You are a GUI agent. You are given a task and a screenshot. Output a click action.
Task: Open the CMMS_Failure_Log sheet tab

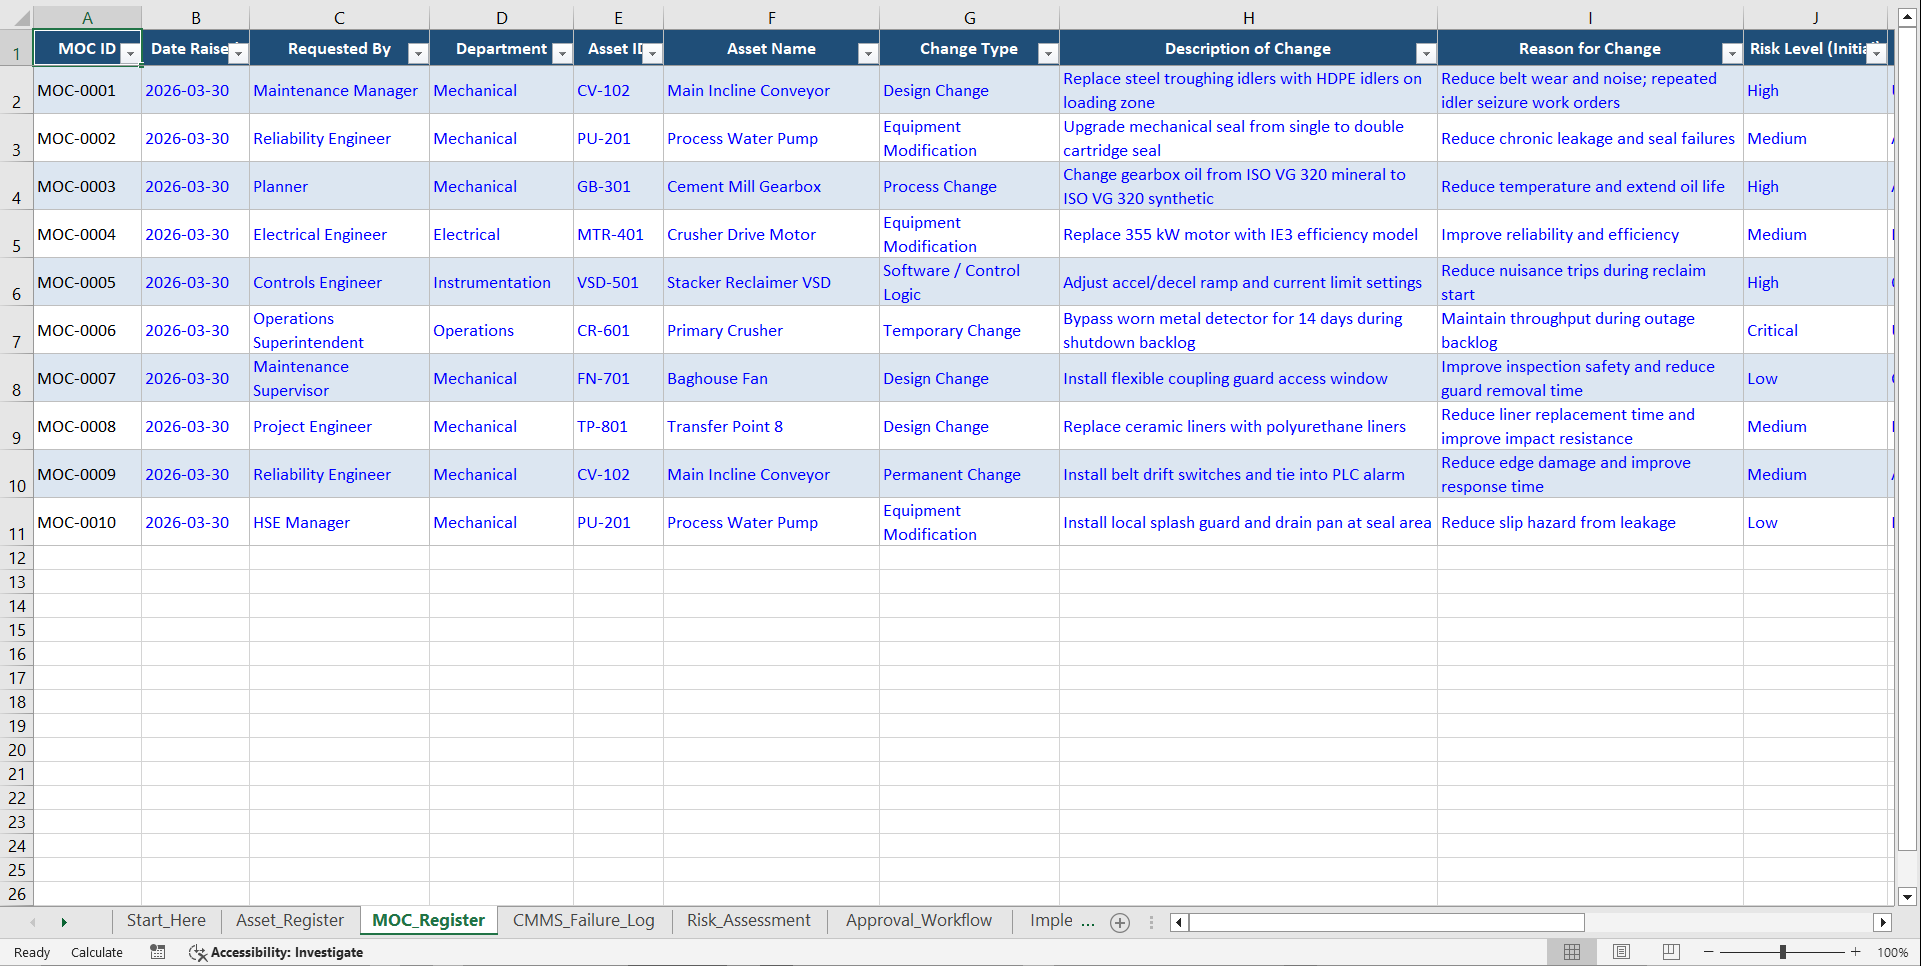(x=584, y=920)
